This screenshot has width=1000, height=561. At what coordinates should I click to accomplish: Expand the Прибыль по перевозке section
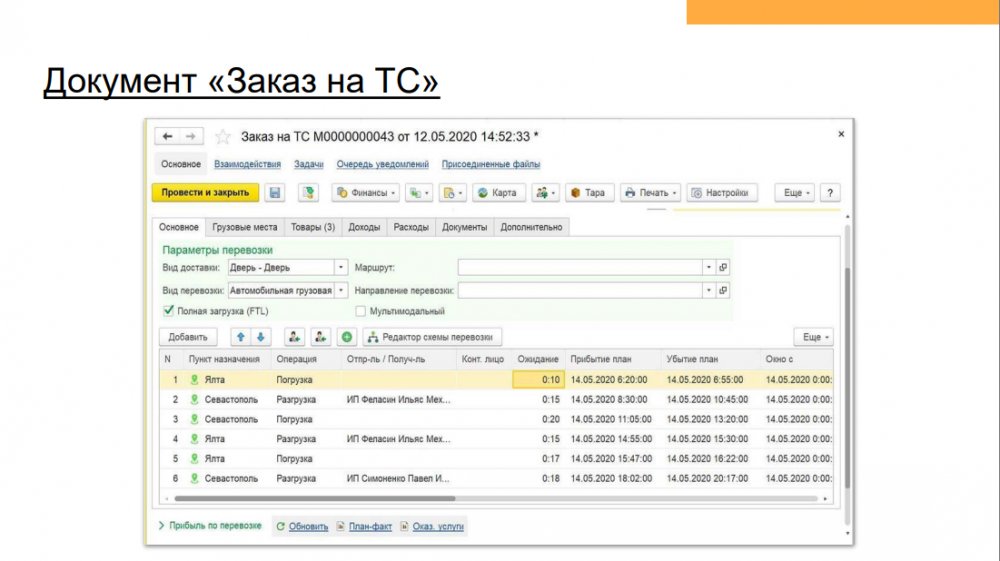tap(209, 526)
